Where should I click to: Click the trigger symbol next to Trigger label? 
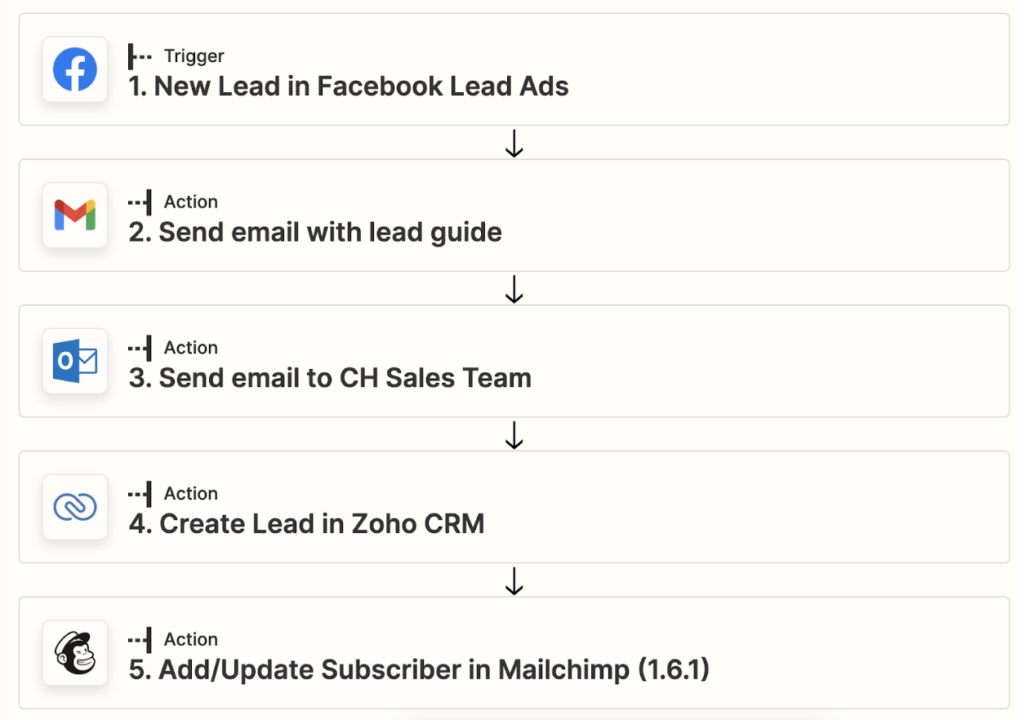[140, 56]
